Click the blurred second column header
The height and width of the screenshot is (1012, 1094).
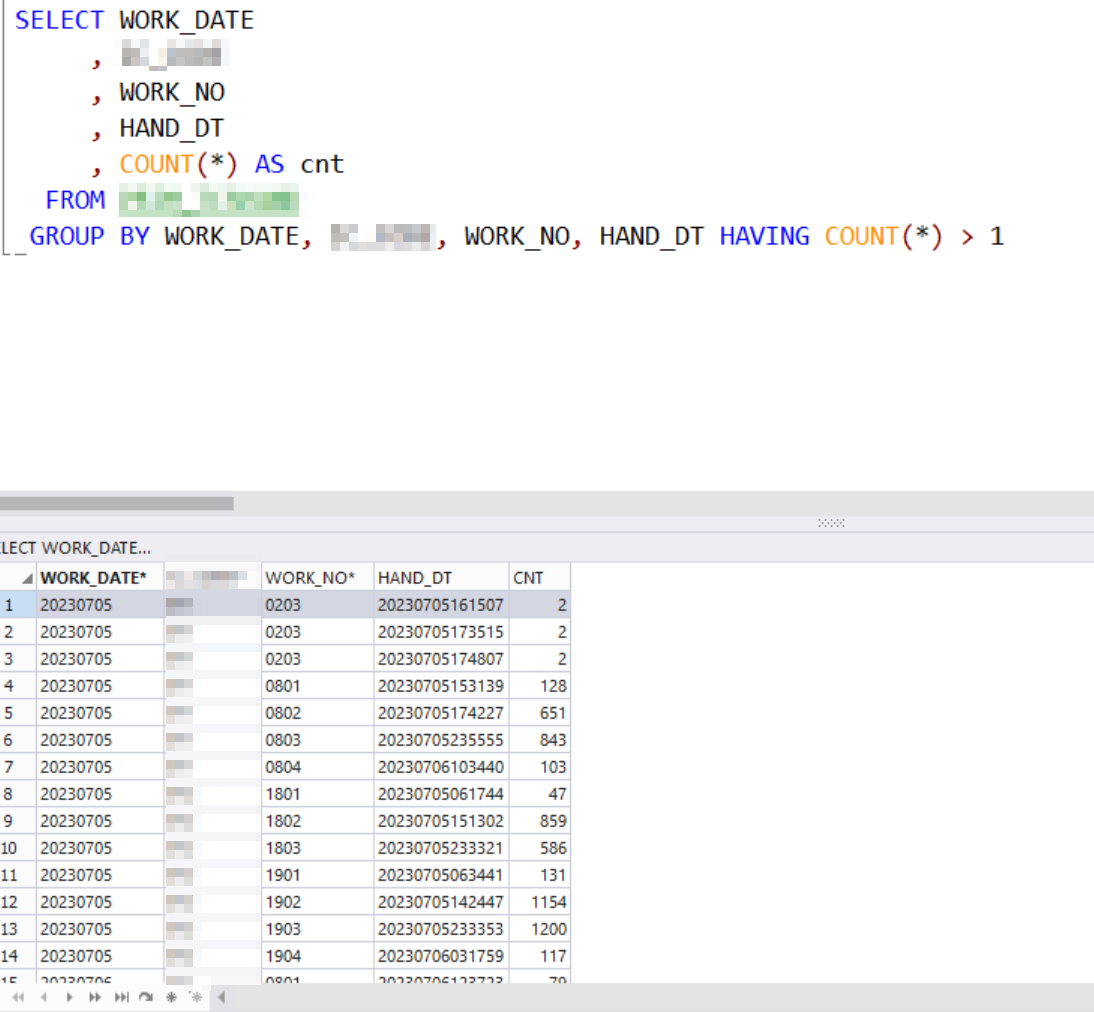(x=212, y=578)
